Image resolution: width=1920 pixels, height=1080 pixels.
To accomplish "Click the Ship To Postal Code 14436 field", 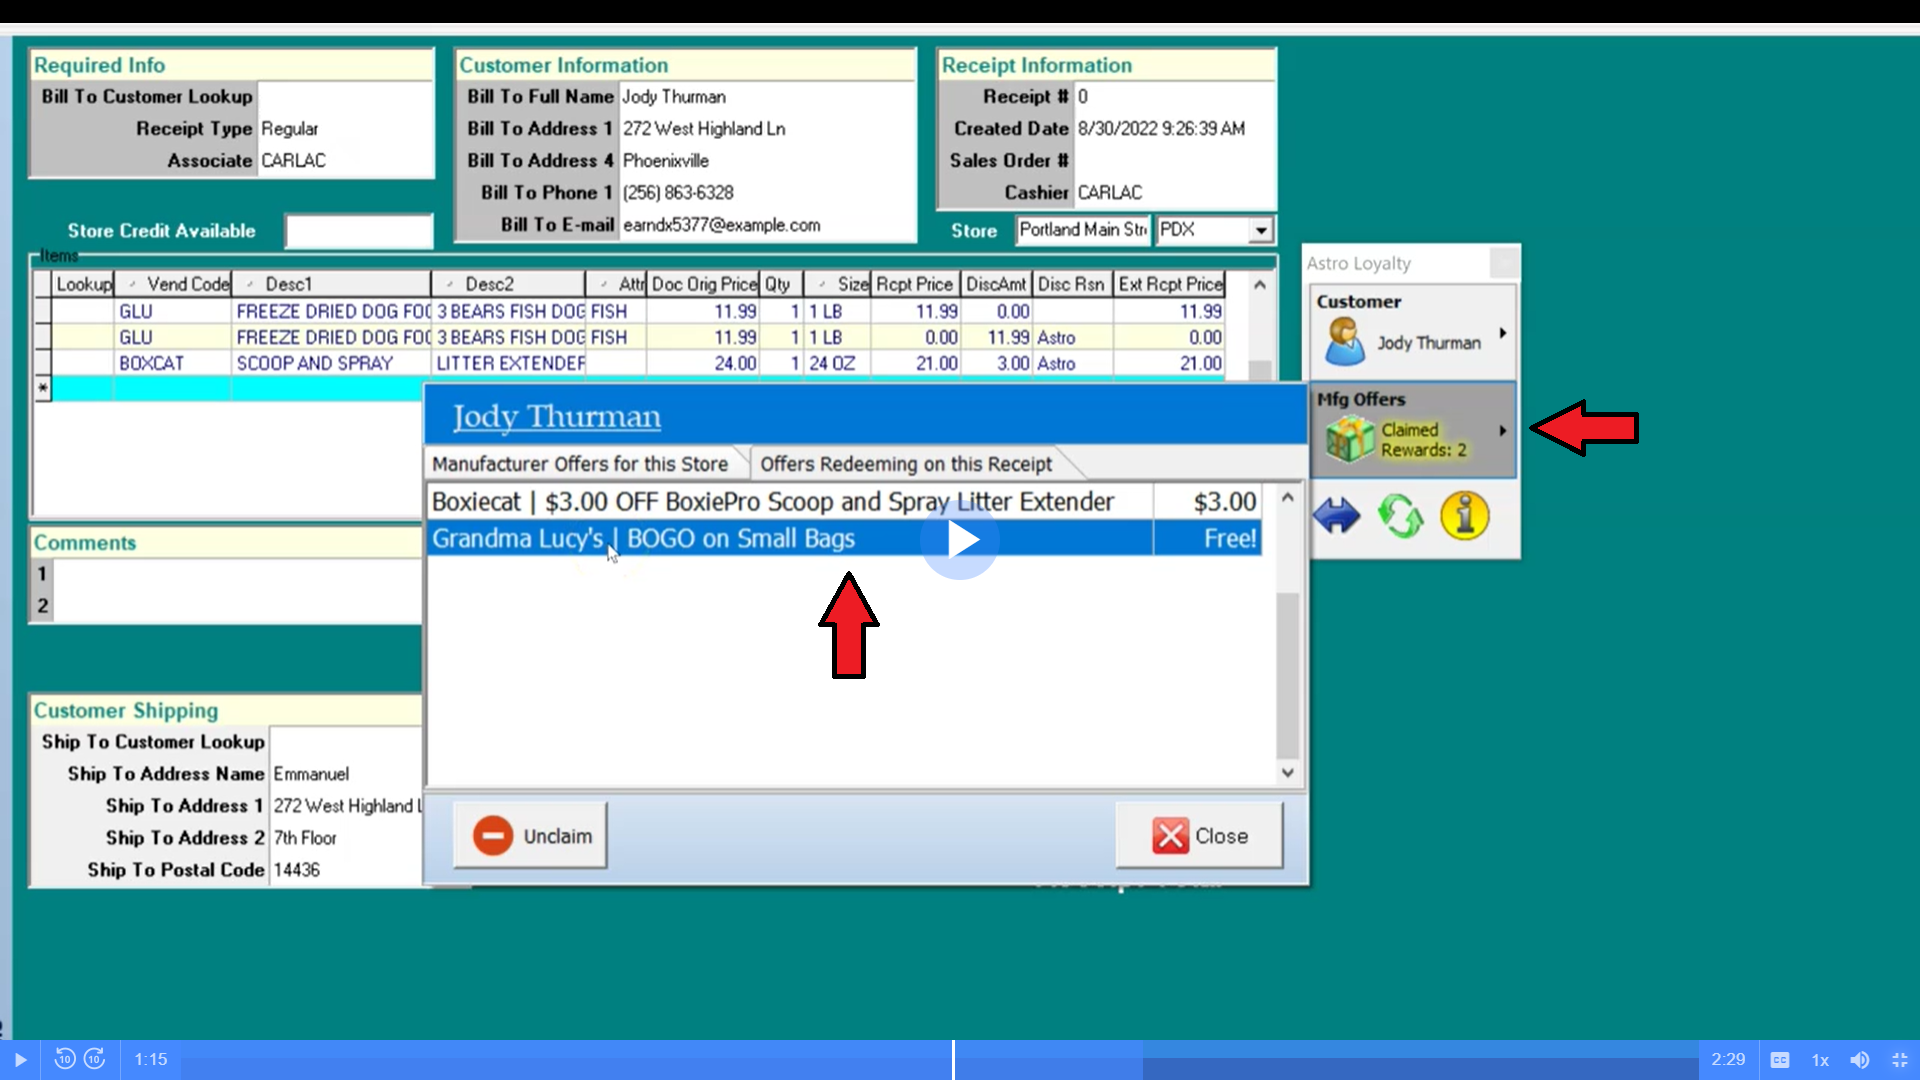I will pos(346,870).
